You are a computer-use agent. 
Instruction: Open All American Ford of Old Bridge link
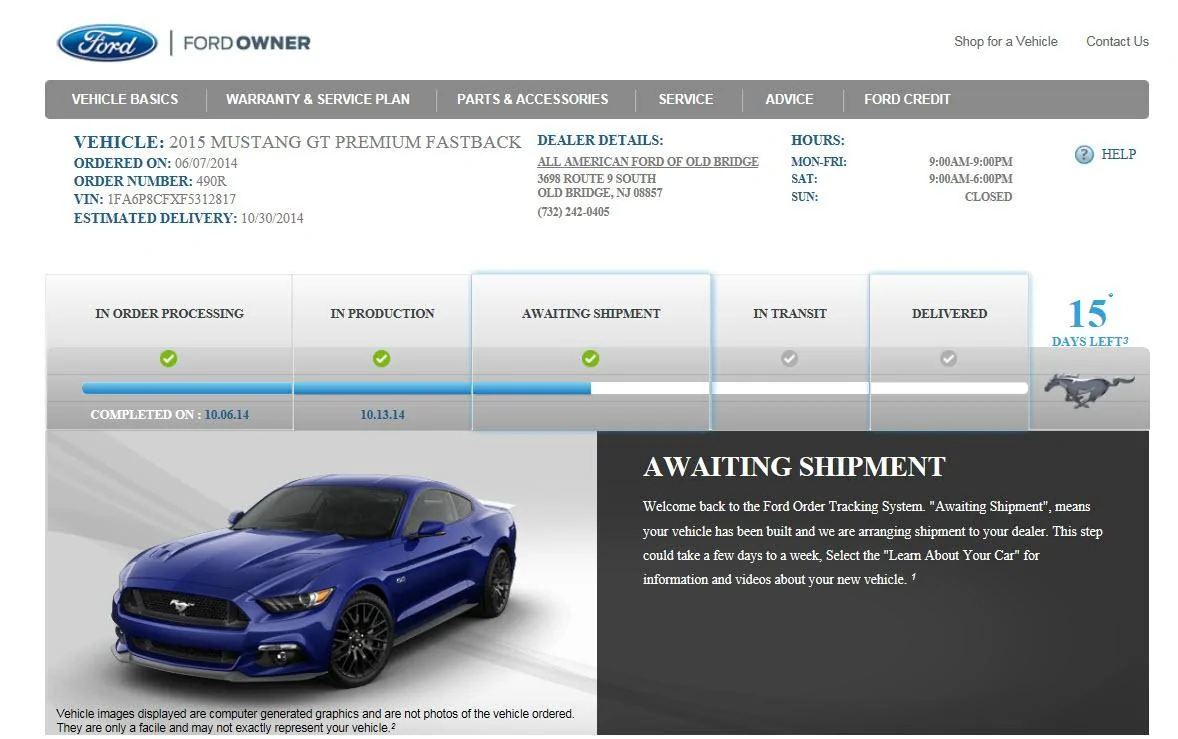click(x=648, y=161)
